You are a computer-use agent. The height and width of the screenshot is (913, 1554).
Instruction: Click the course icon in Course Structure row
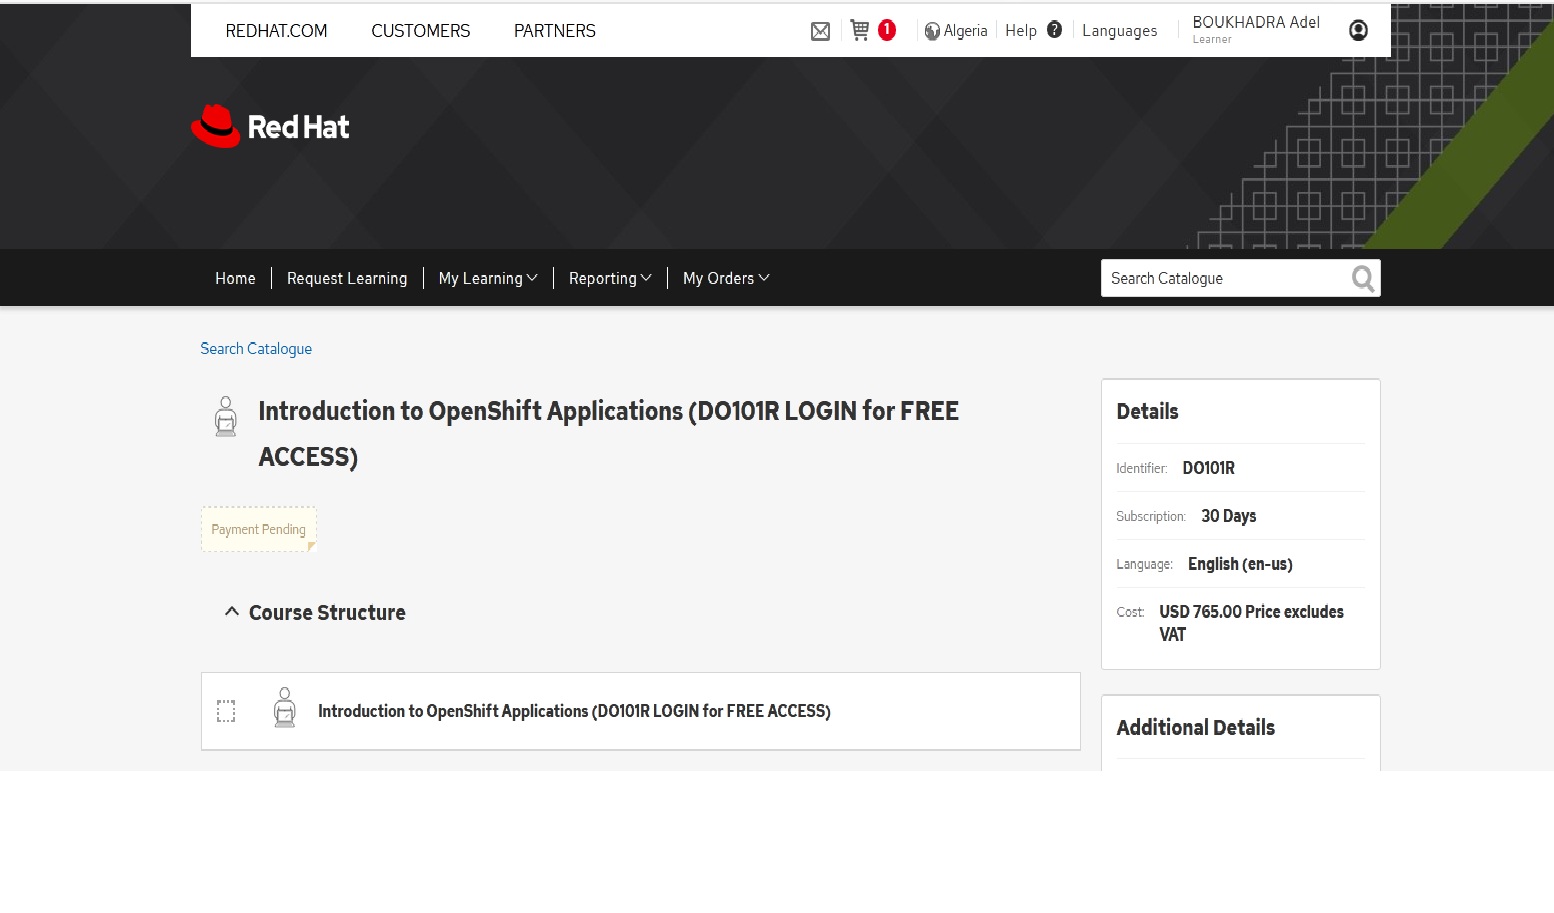pos(285,708)
